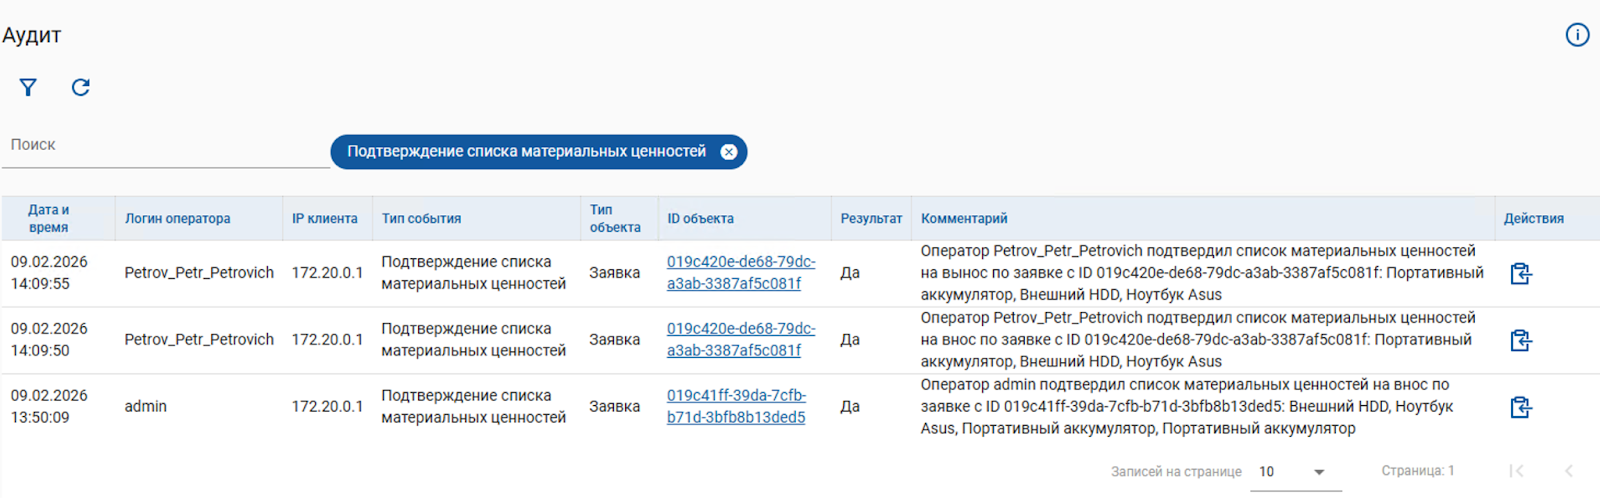The height and width of the screenshot is (498, 1600).
Task: Go to the previous page
Action: (1569, 471)
